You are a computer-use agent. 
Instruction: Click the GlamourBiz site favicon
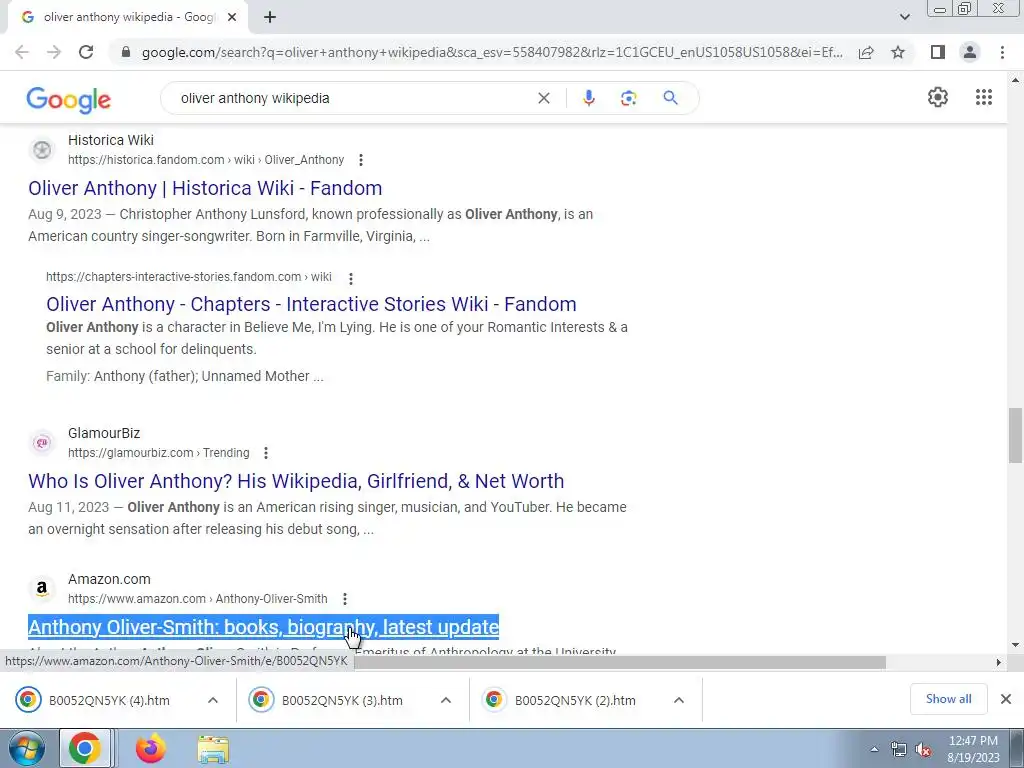[x=42, y=443]
